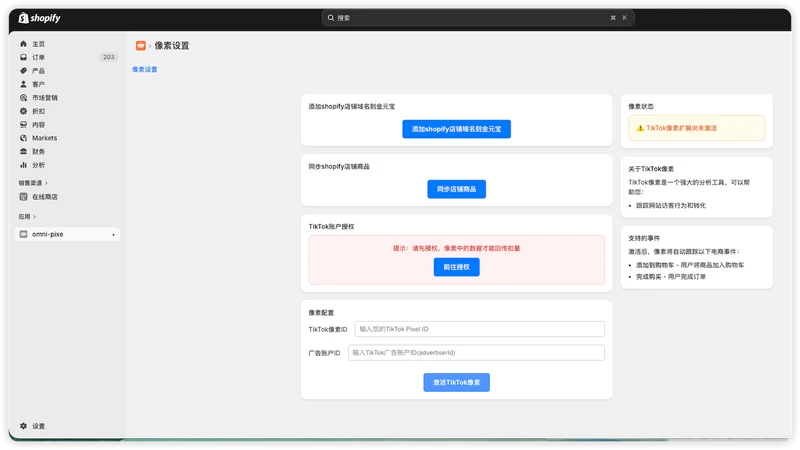Image resolution: width=800 pixels, height=450 pixels.
Task: Click the 产品 products tag icon
Action: click(x=23, y=71)
